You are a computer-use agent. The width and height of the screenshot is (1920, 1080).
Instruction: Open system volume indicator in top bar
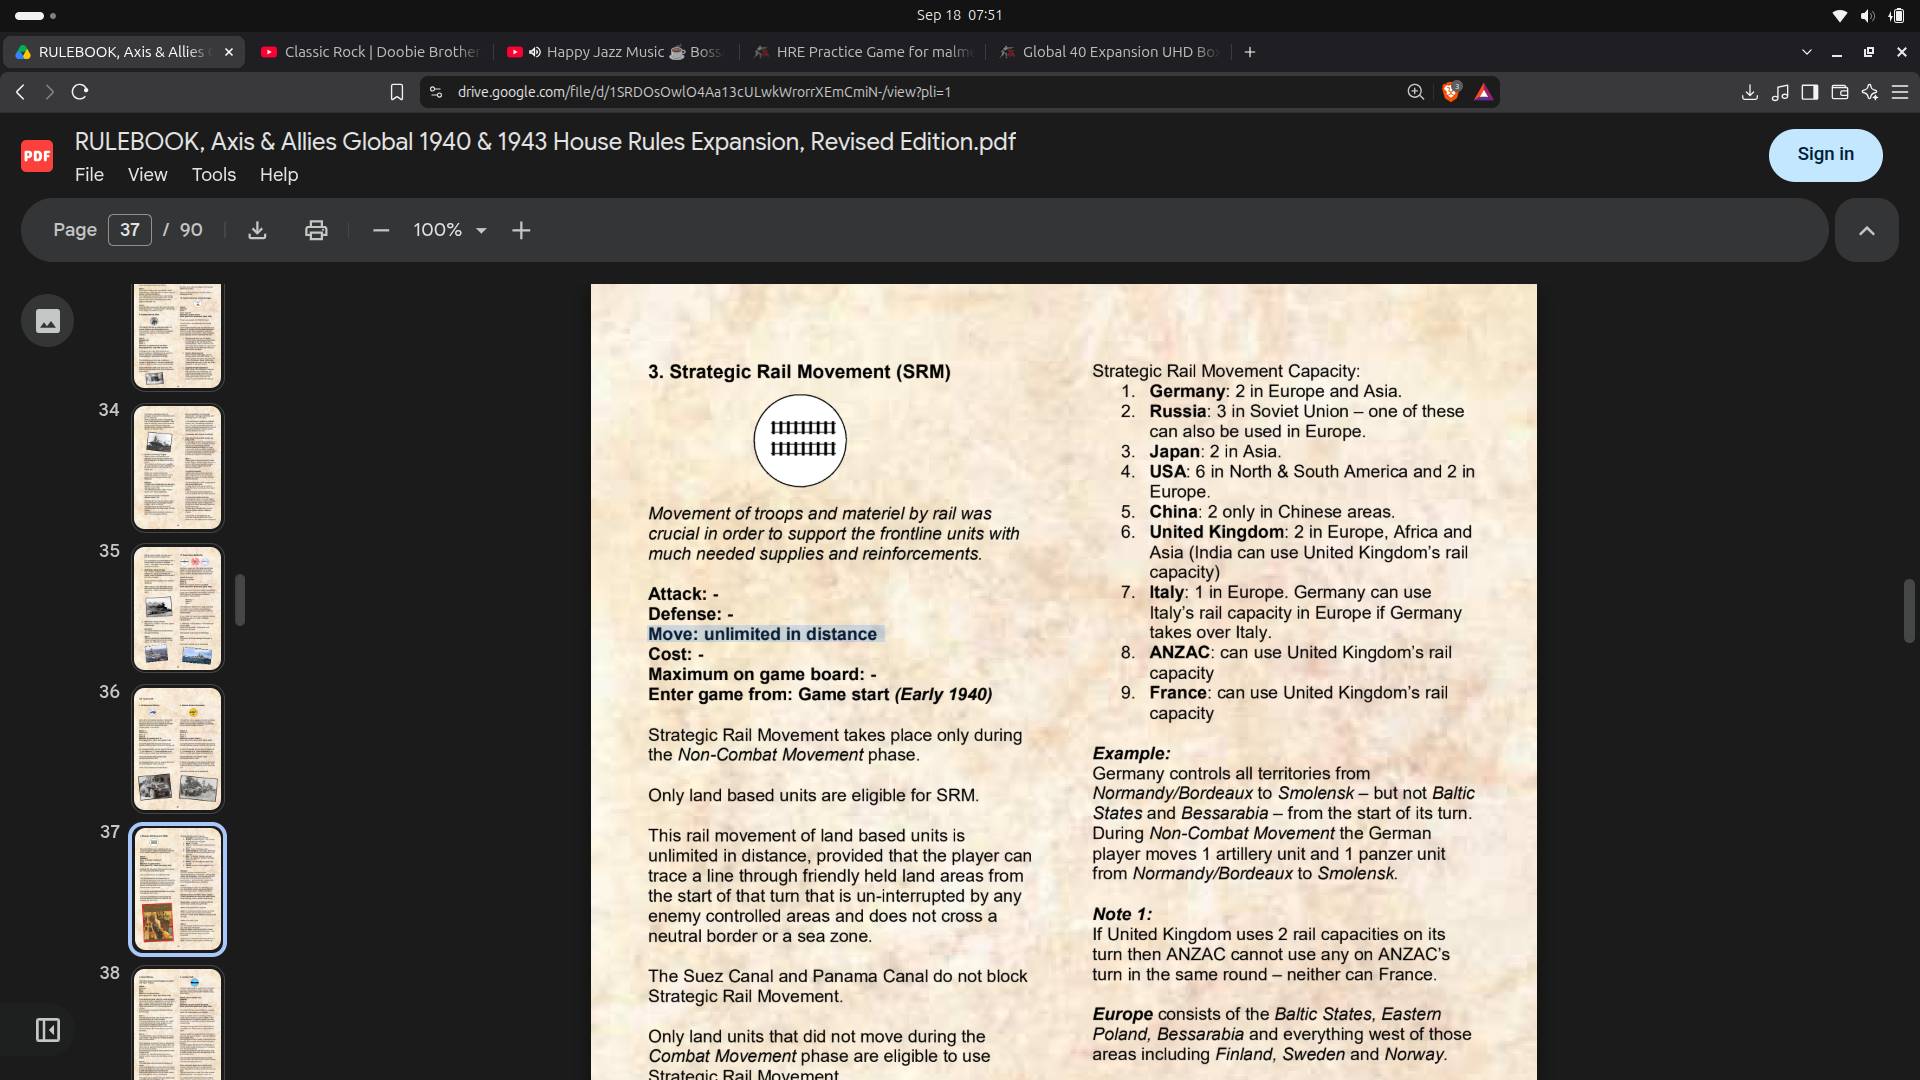point(1867,15)
